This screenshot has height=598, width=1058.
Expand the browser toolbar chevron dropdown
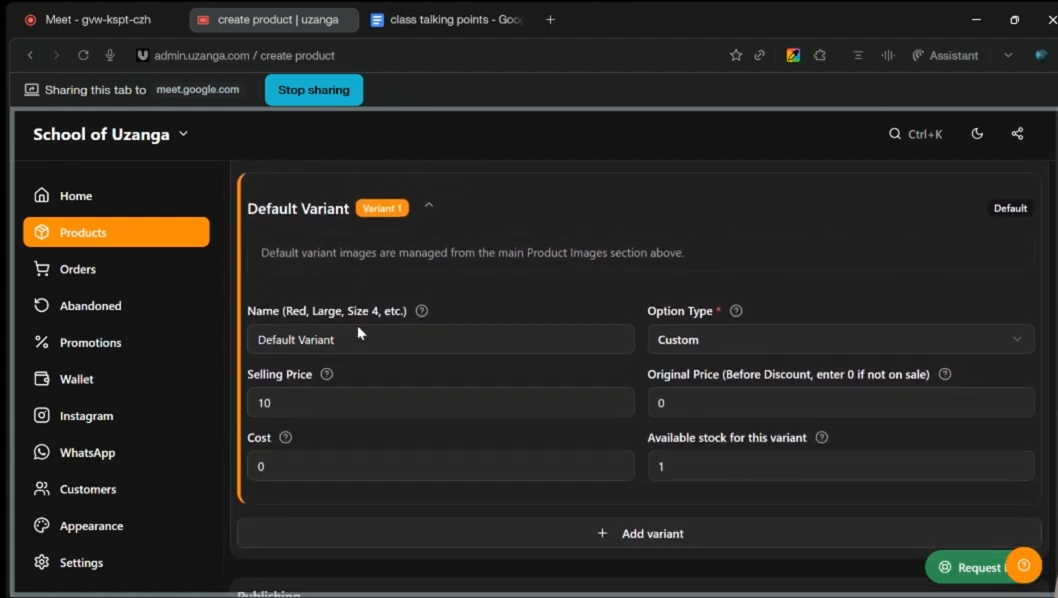pos(1008,55)
